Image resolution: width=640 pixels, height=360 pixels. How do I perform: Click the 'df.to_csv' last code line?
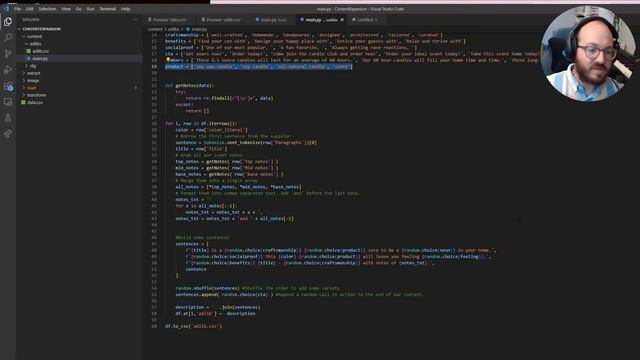(x=193, y=326)
